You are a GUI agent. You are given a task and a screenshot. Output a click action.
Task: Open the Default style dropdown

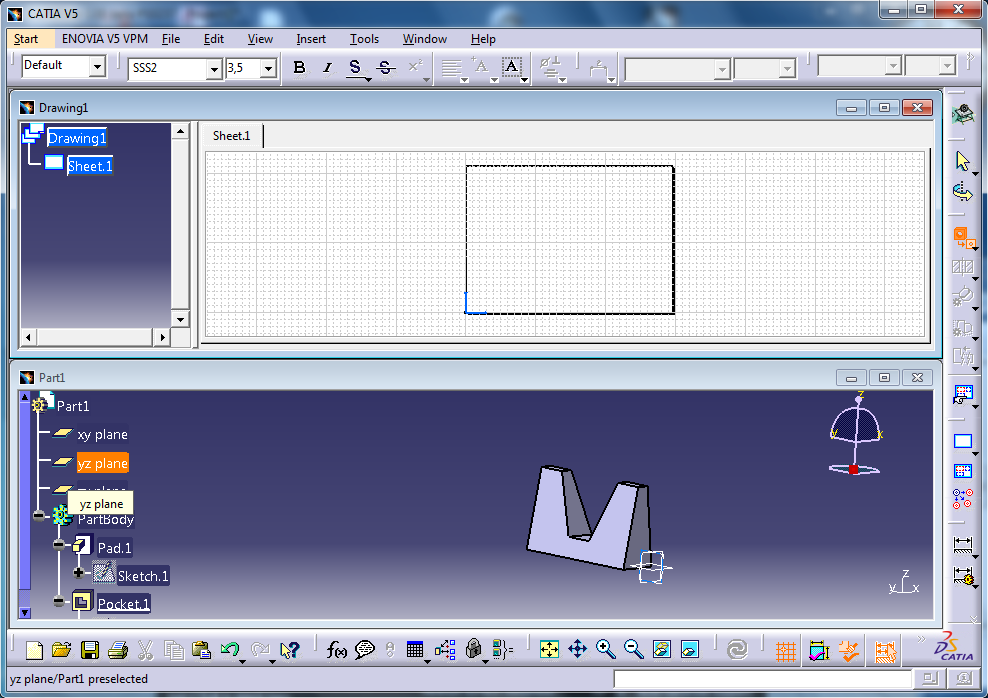(97, 66)
